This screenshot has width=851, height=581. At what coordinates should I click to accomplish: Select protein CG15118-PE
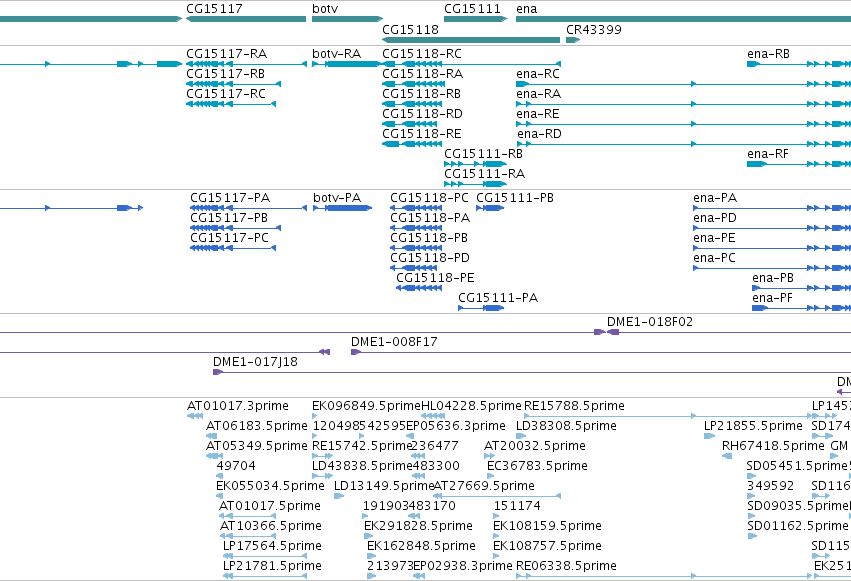click(435, 278)
